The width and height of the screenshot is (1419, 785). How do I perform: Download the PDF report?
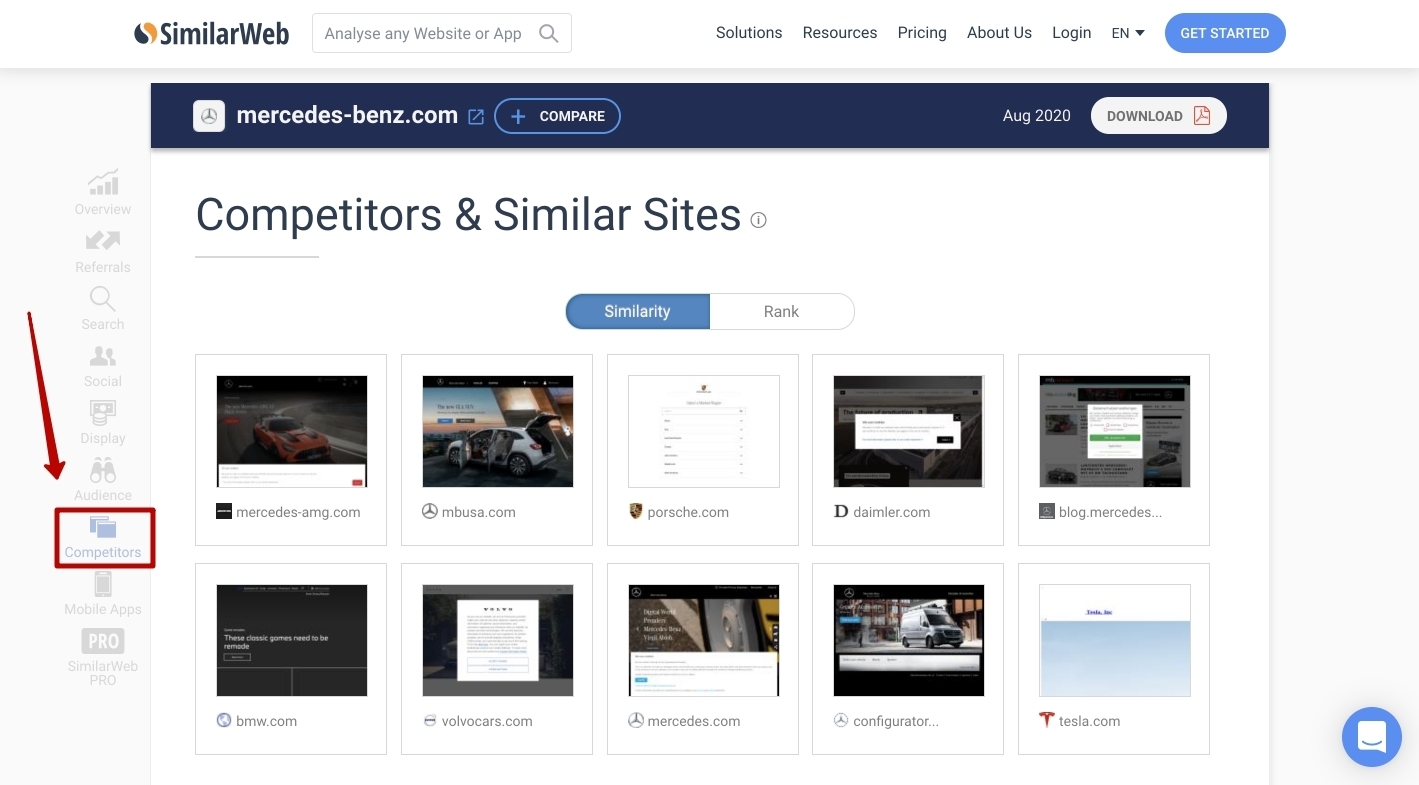coord(1159,116)
